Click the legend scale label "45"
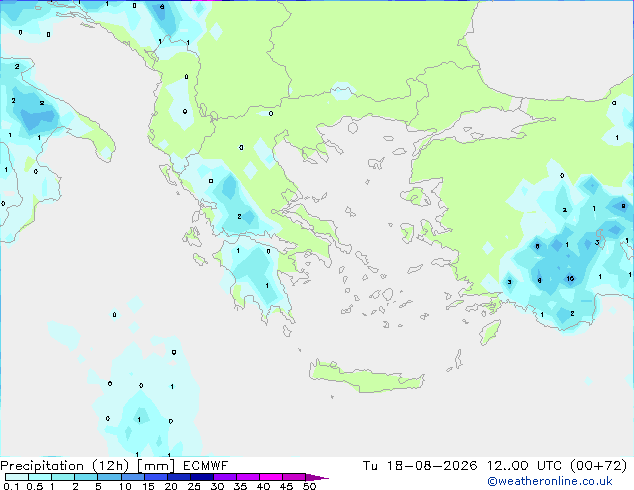The height and width of the screenshot is (490, 634). [287, 486]
